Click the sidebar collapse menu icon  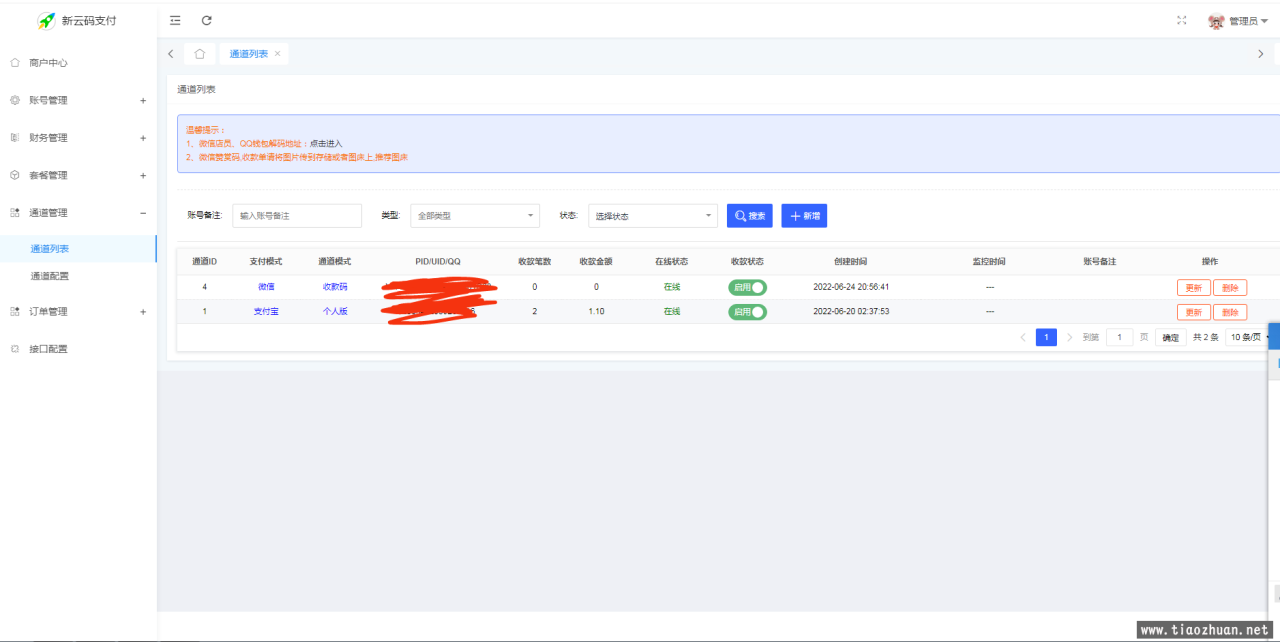[x=176, y=21]
